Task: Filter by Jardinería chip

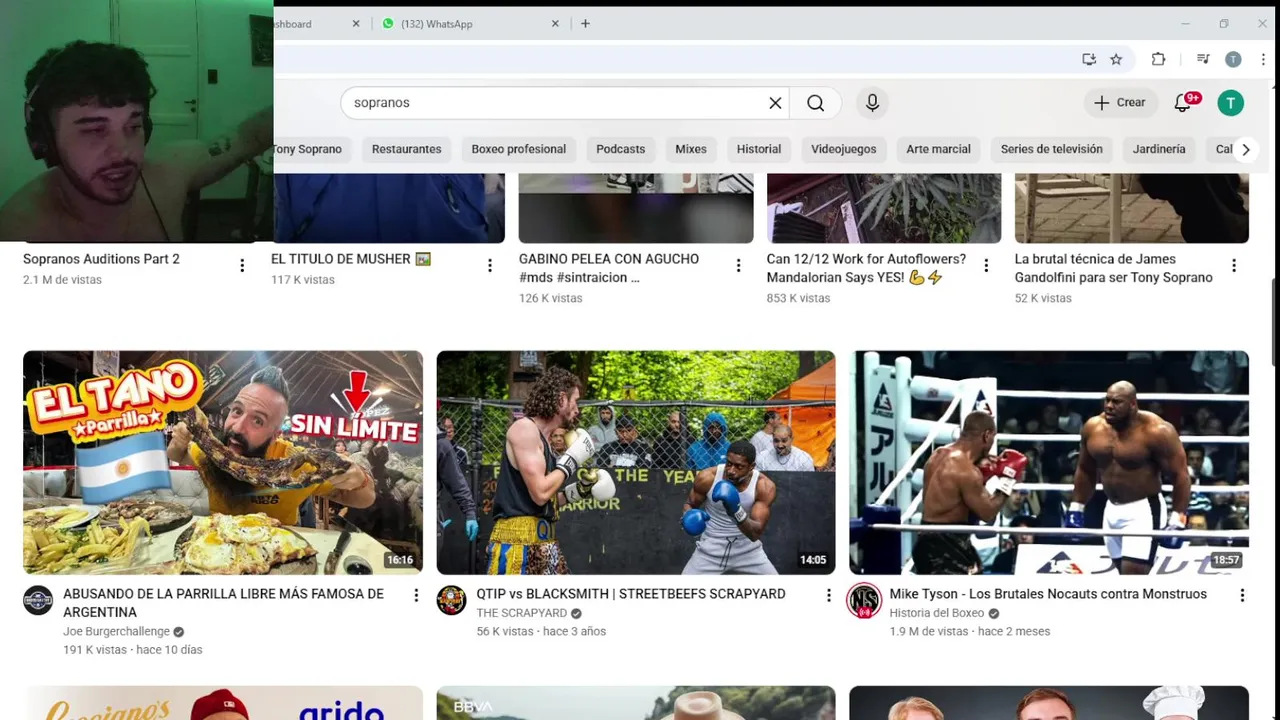Action: point(1158,149)
